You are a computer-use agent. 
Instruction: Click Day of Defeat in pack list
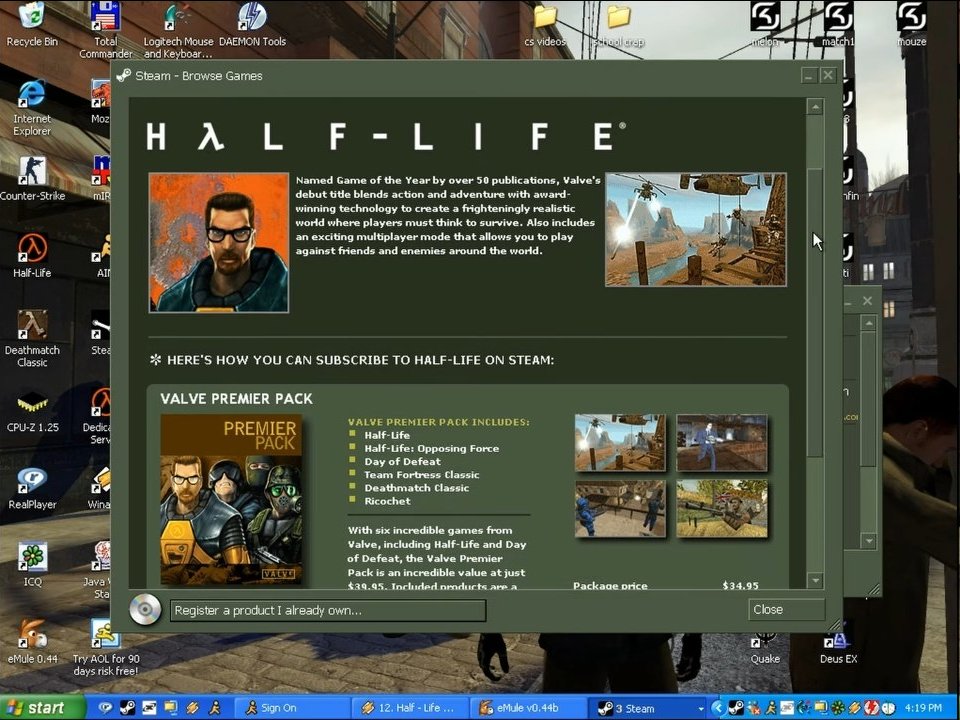402,462
